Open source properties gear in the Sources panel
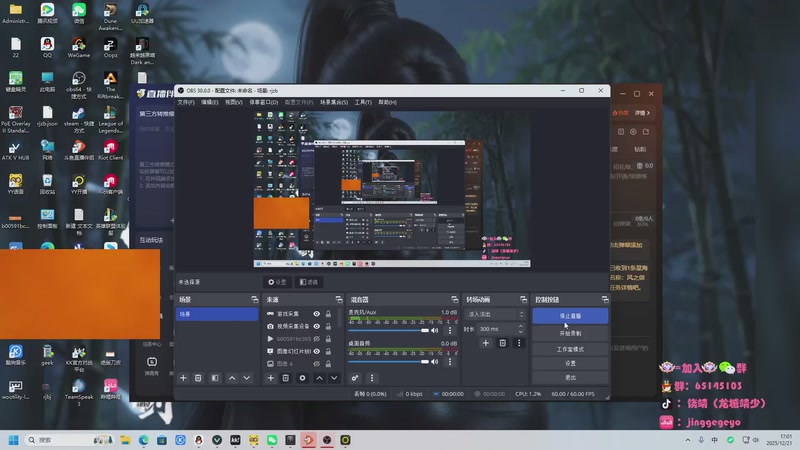Screen dimensions: 800x450 (303, 378)
